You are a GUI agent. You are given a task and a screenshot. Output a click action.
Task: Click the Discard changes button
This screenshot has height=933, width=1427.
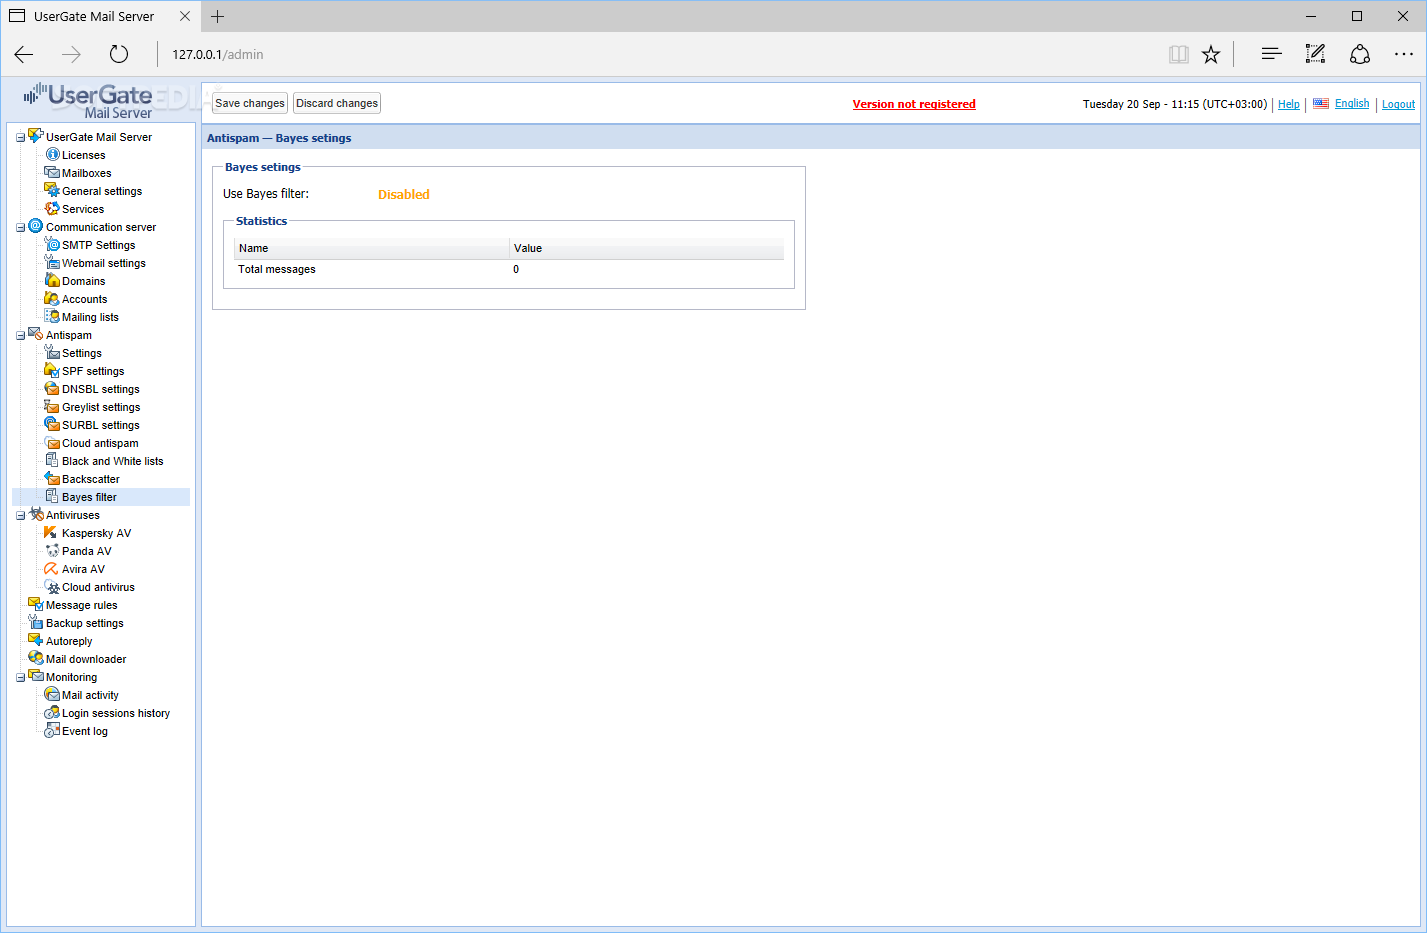pyautogui.click(x=337, y=103)
